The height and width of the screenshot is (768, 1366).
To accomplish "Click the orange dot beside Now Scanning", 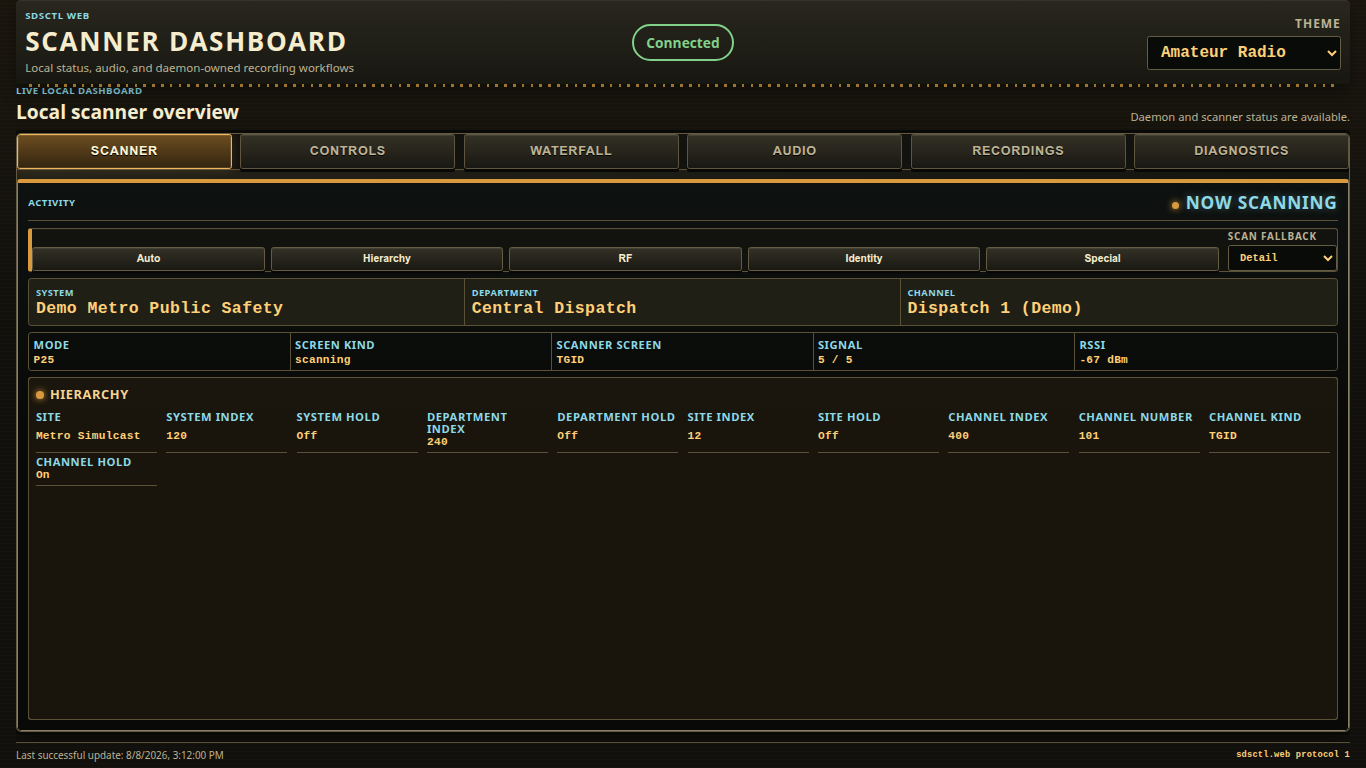I will (1175, 205).
